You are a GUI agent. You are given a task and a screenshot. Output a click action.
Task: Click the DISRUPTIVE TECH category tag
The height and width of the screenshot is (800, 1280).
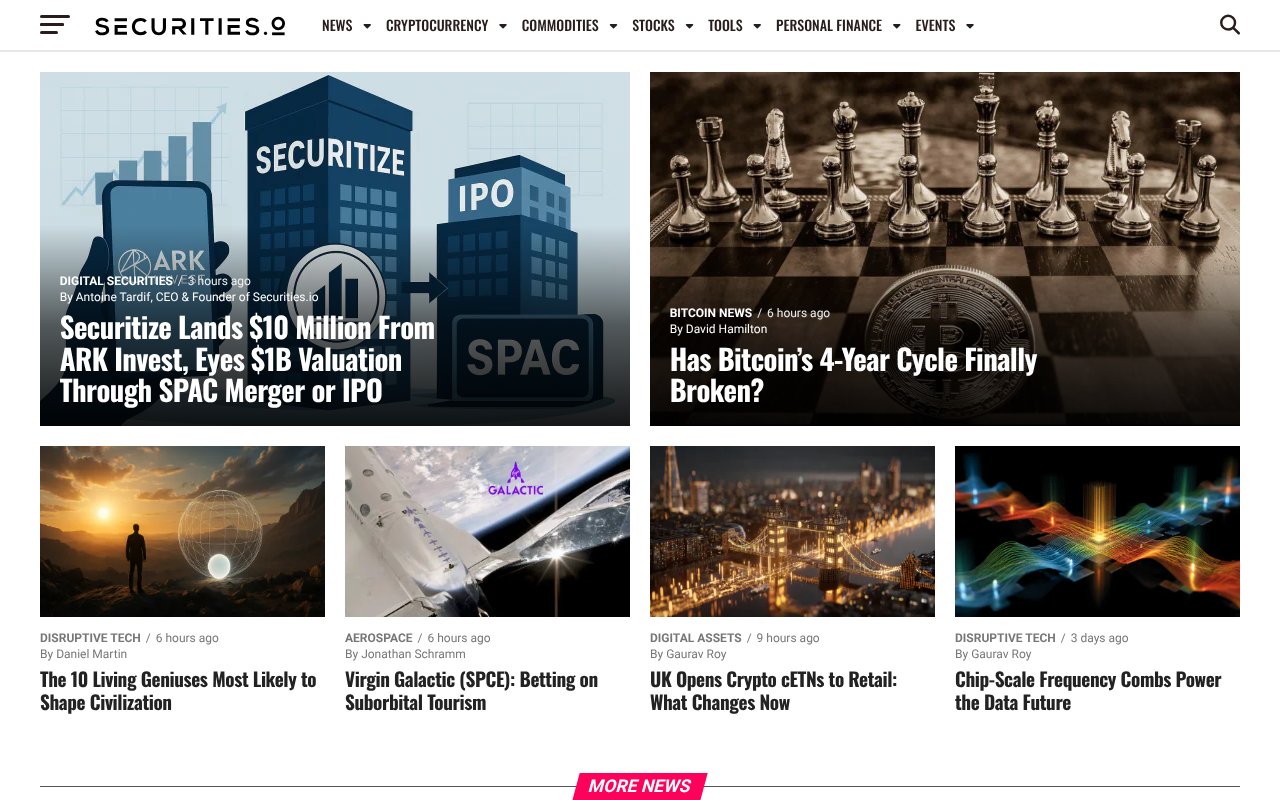pyautogui.click(x=90, y=637)
